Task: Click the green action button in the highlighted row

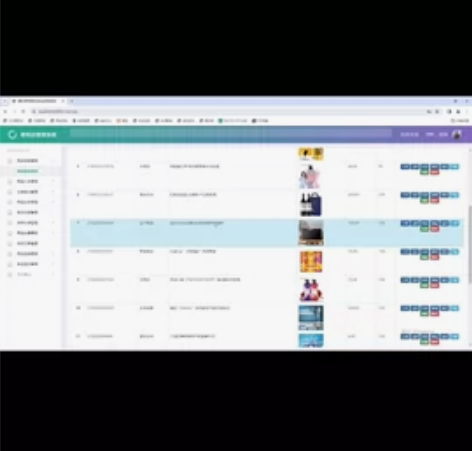Action: point(424,229)
